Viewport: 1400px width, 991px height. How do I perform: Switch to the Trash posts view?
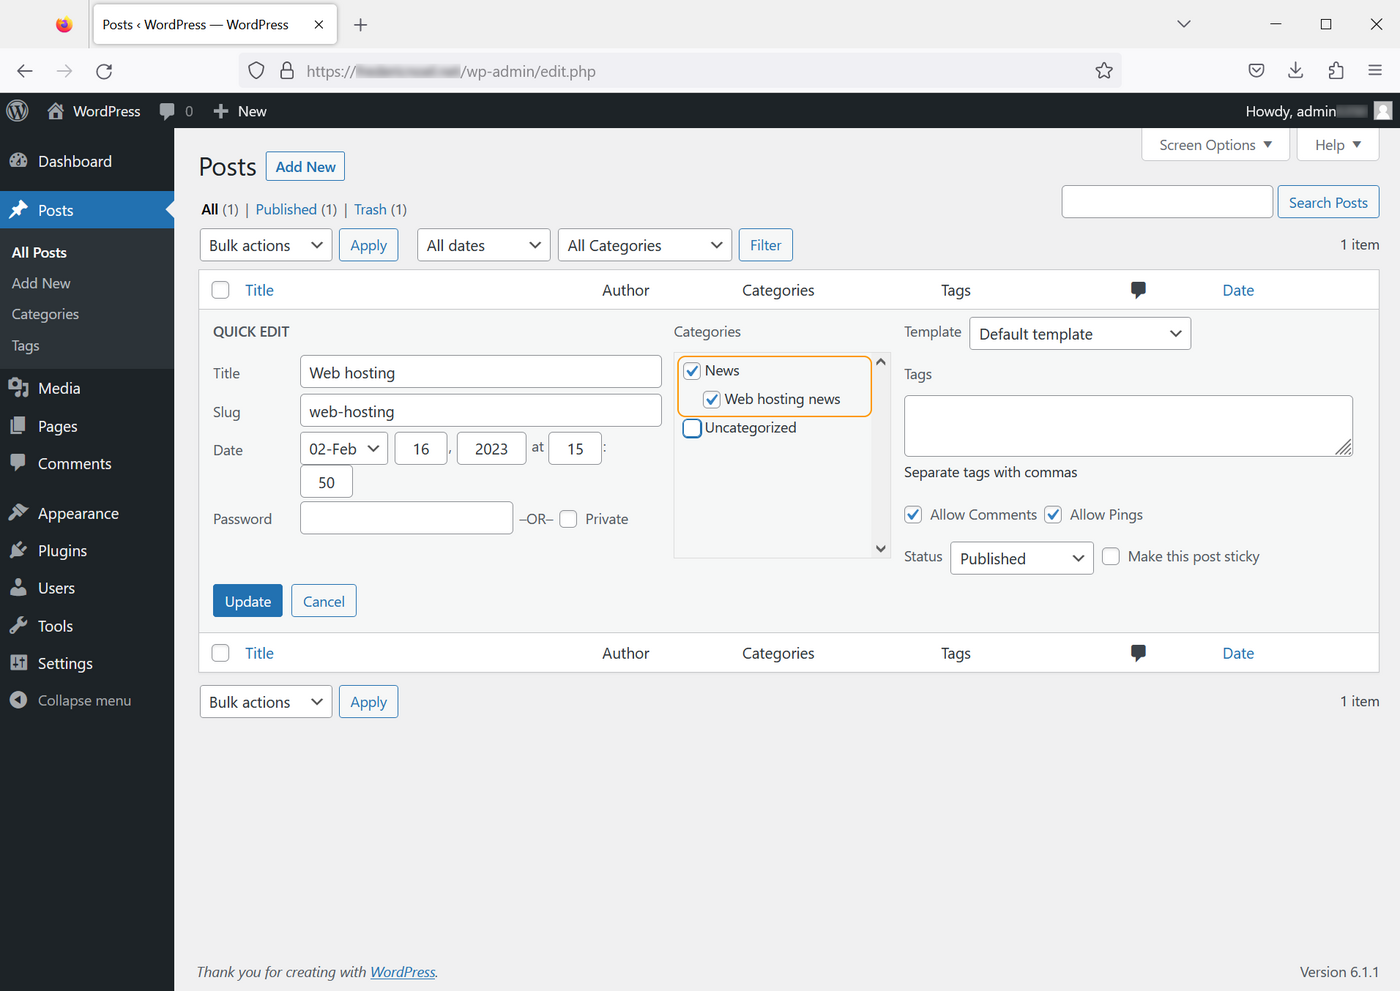click(x=369, y=209)
